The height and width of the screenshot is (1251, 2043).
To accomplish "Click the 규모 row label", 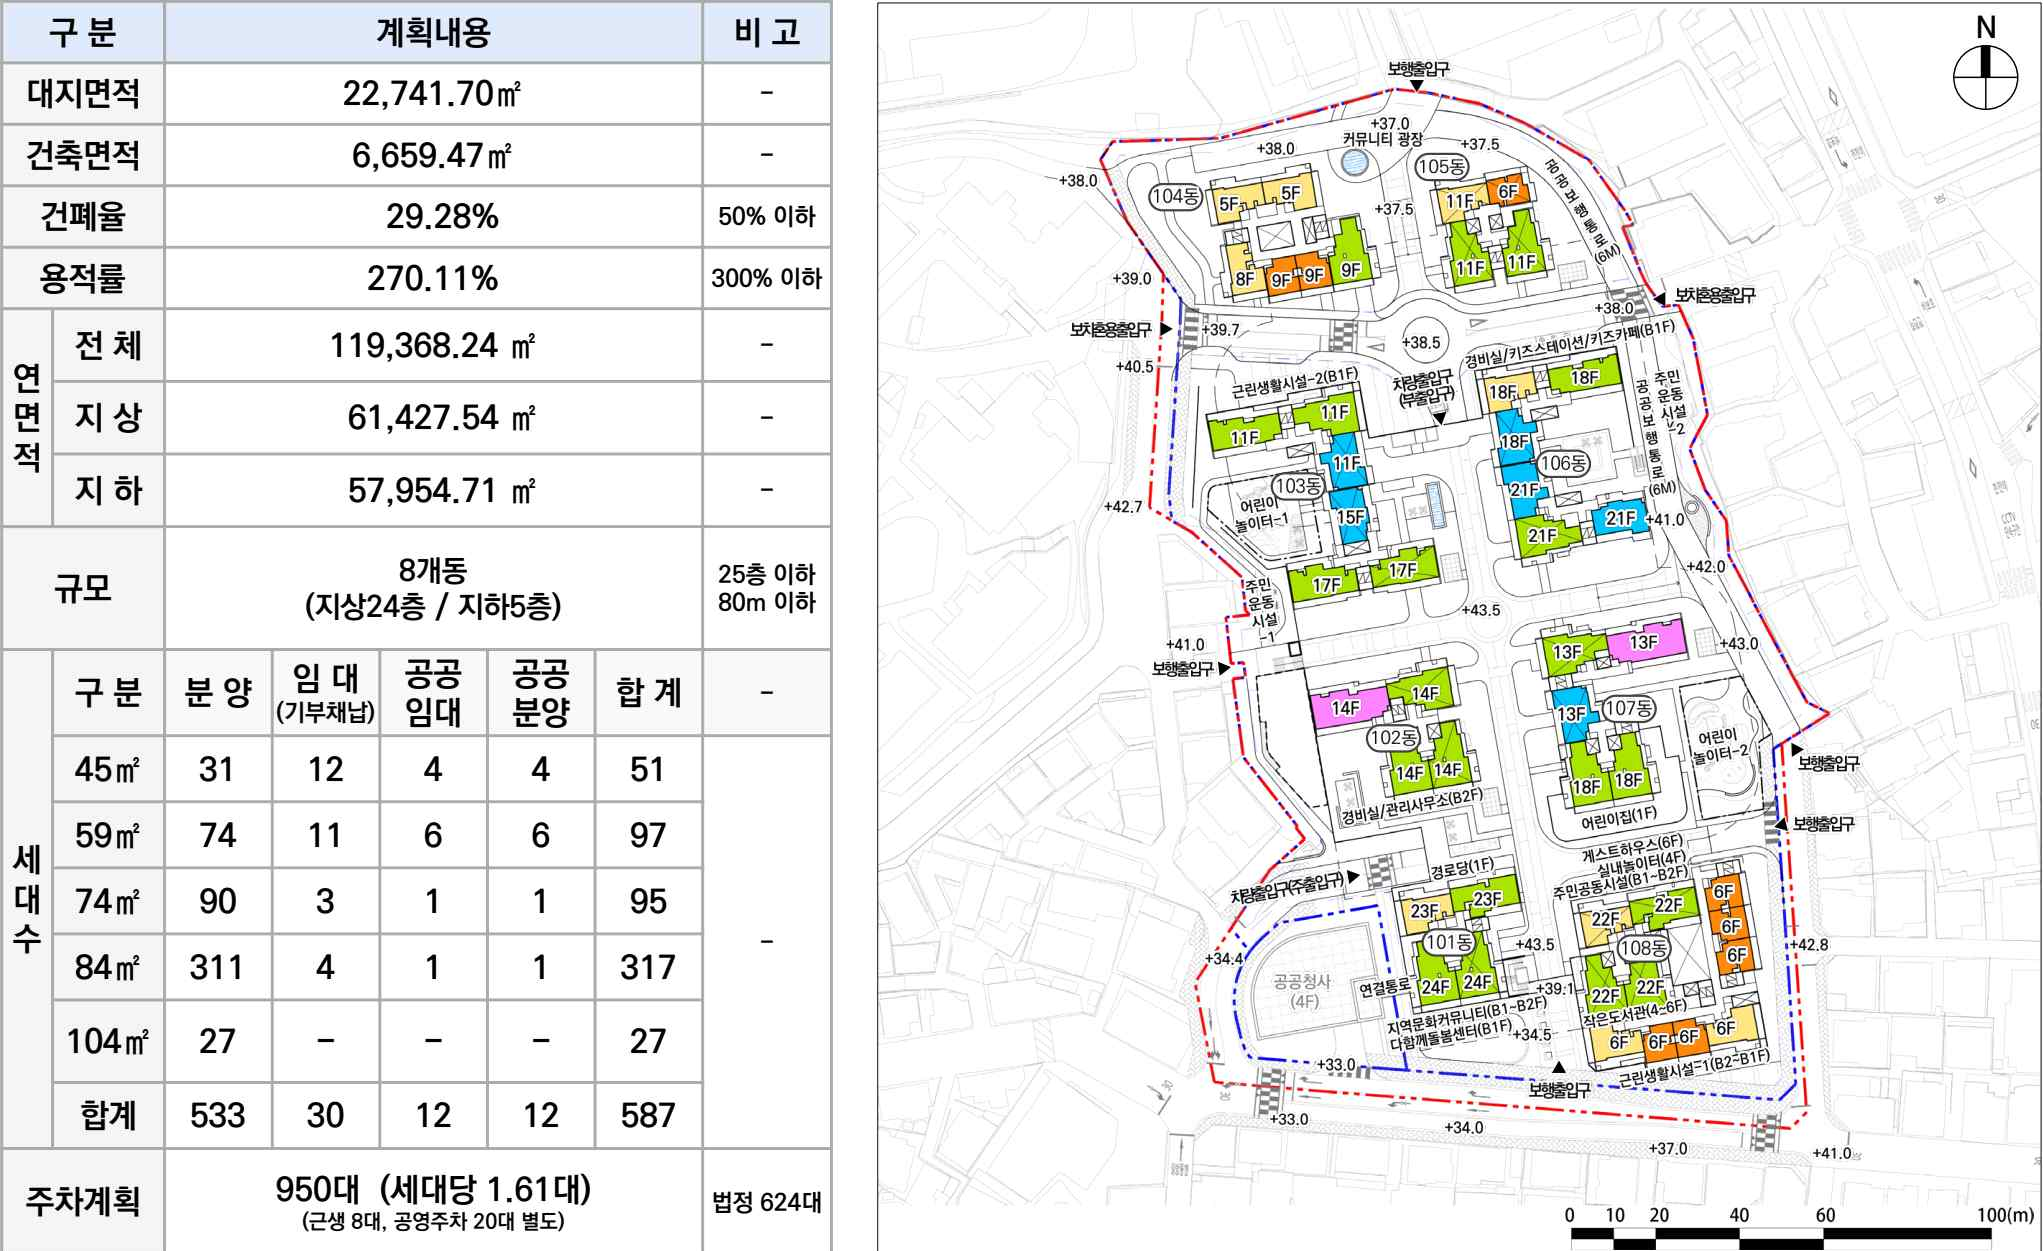I will coord(83,588).
